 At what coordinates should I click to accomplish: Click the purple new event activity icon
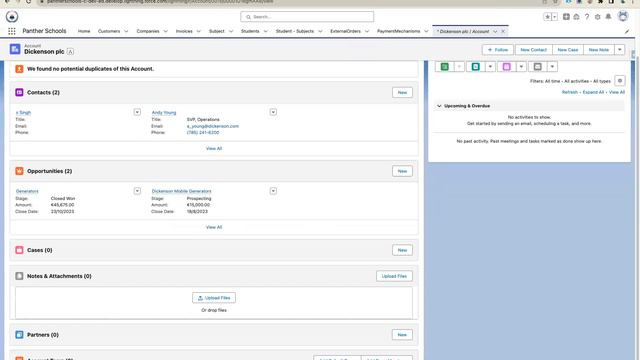507,67
